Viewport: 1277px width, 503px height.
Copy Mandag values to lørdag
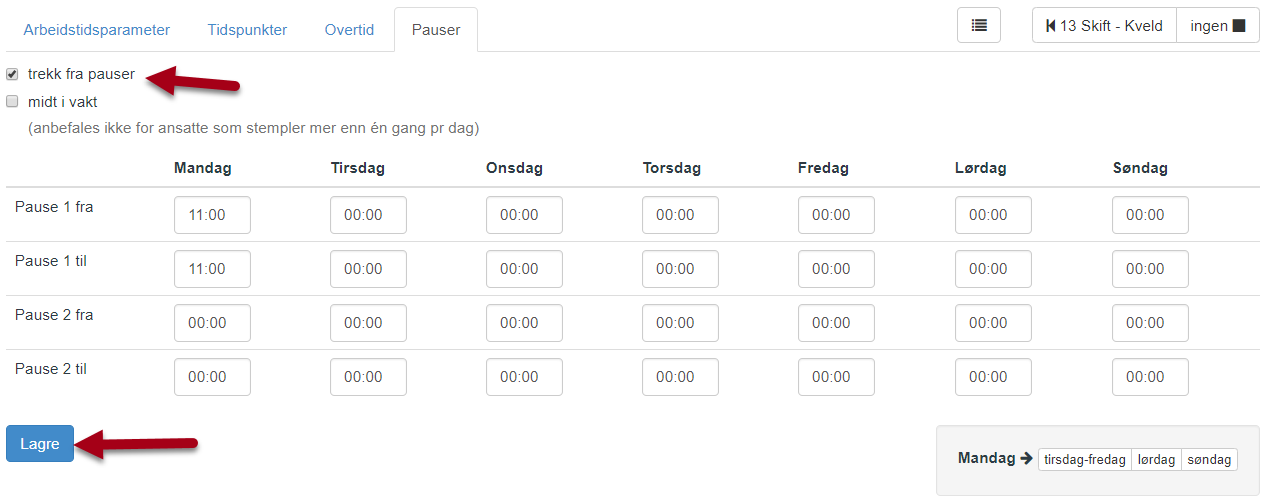[1156, 460]
